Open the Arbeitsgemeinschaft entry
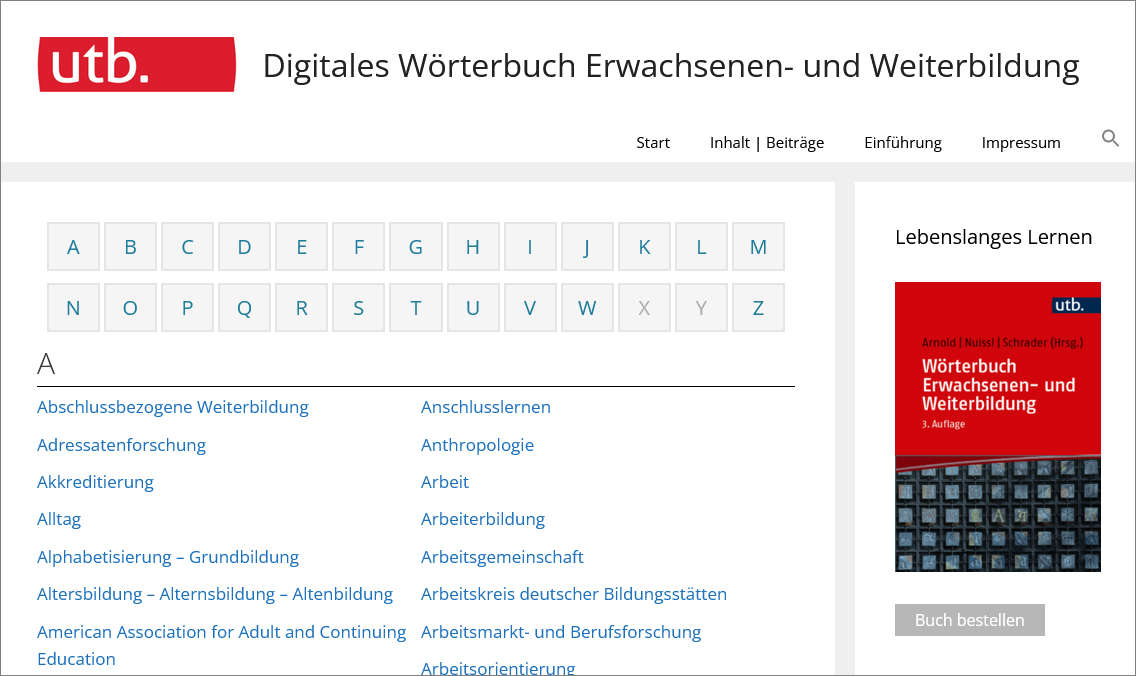 point(502,557)
